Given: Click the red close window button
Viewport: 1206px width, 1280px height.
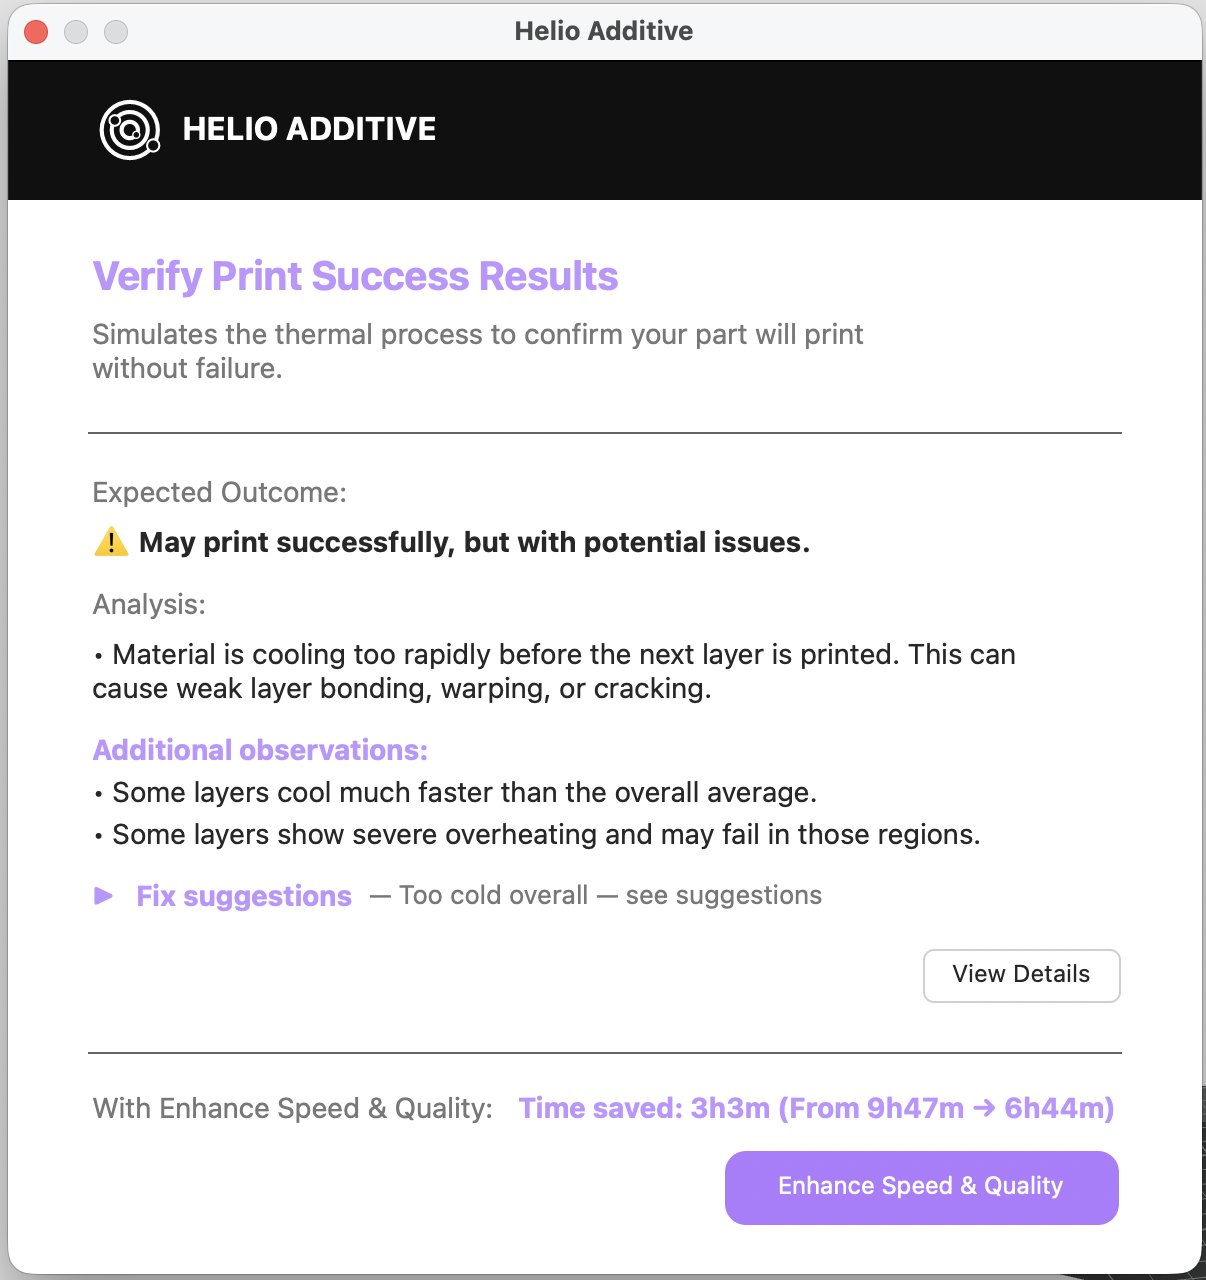Looking at the screenshot, I should coord(34,31).
